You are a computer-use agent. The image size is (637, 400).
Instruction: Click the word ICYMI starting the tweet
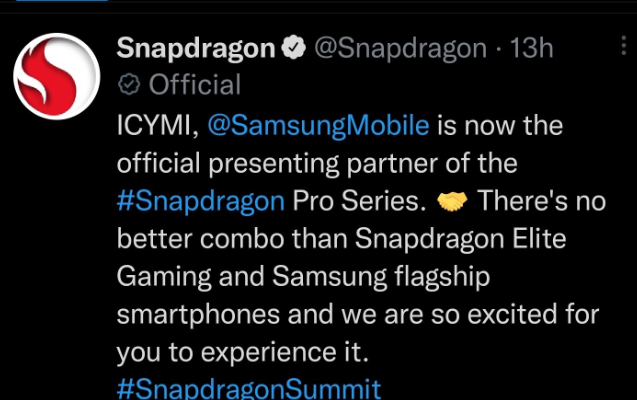[x=159, y=127]
